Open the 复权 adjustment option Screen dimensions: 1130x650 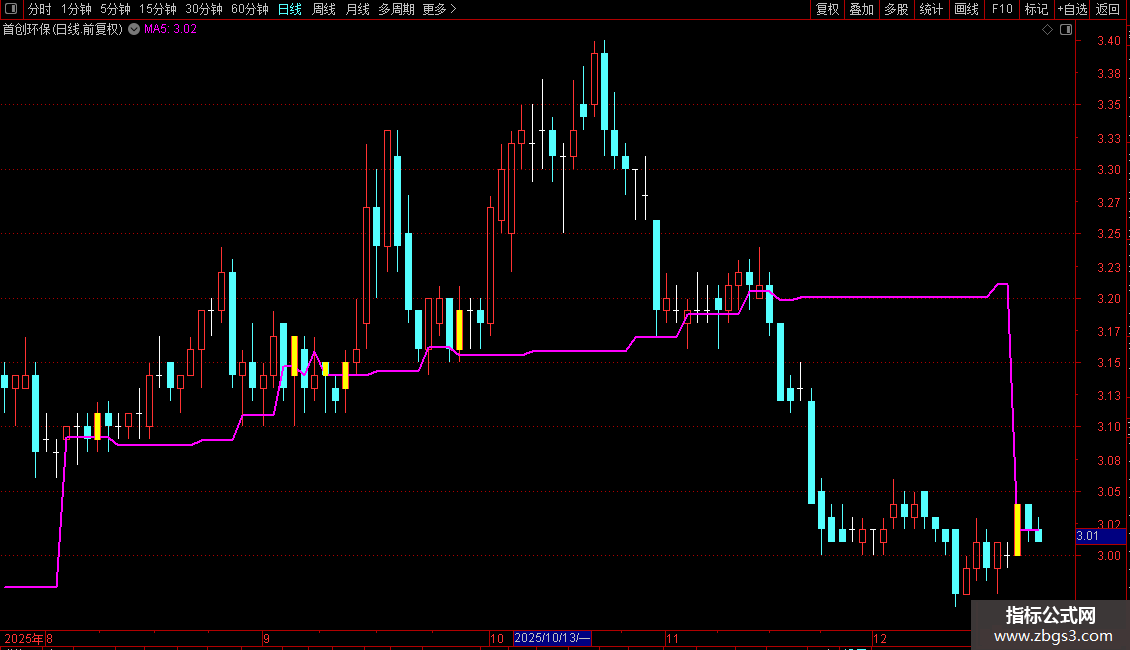tap(827, 9)
